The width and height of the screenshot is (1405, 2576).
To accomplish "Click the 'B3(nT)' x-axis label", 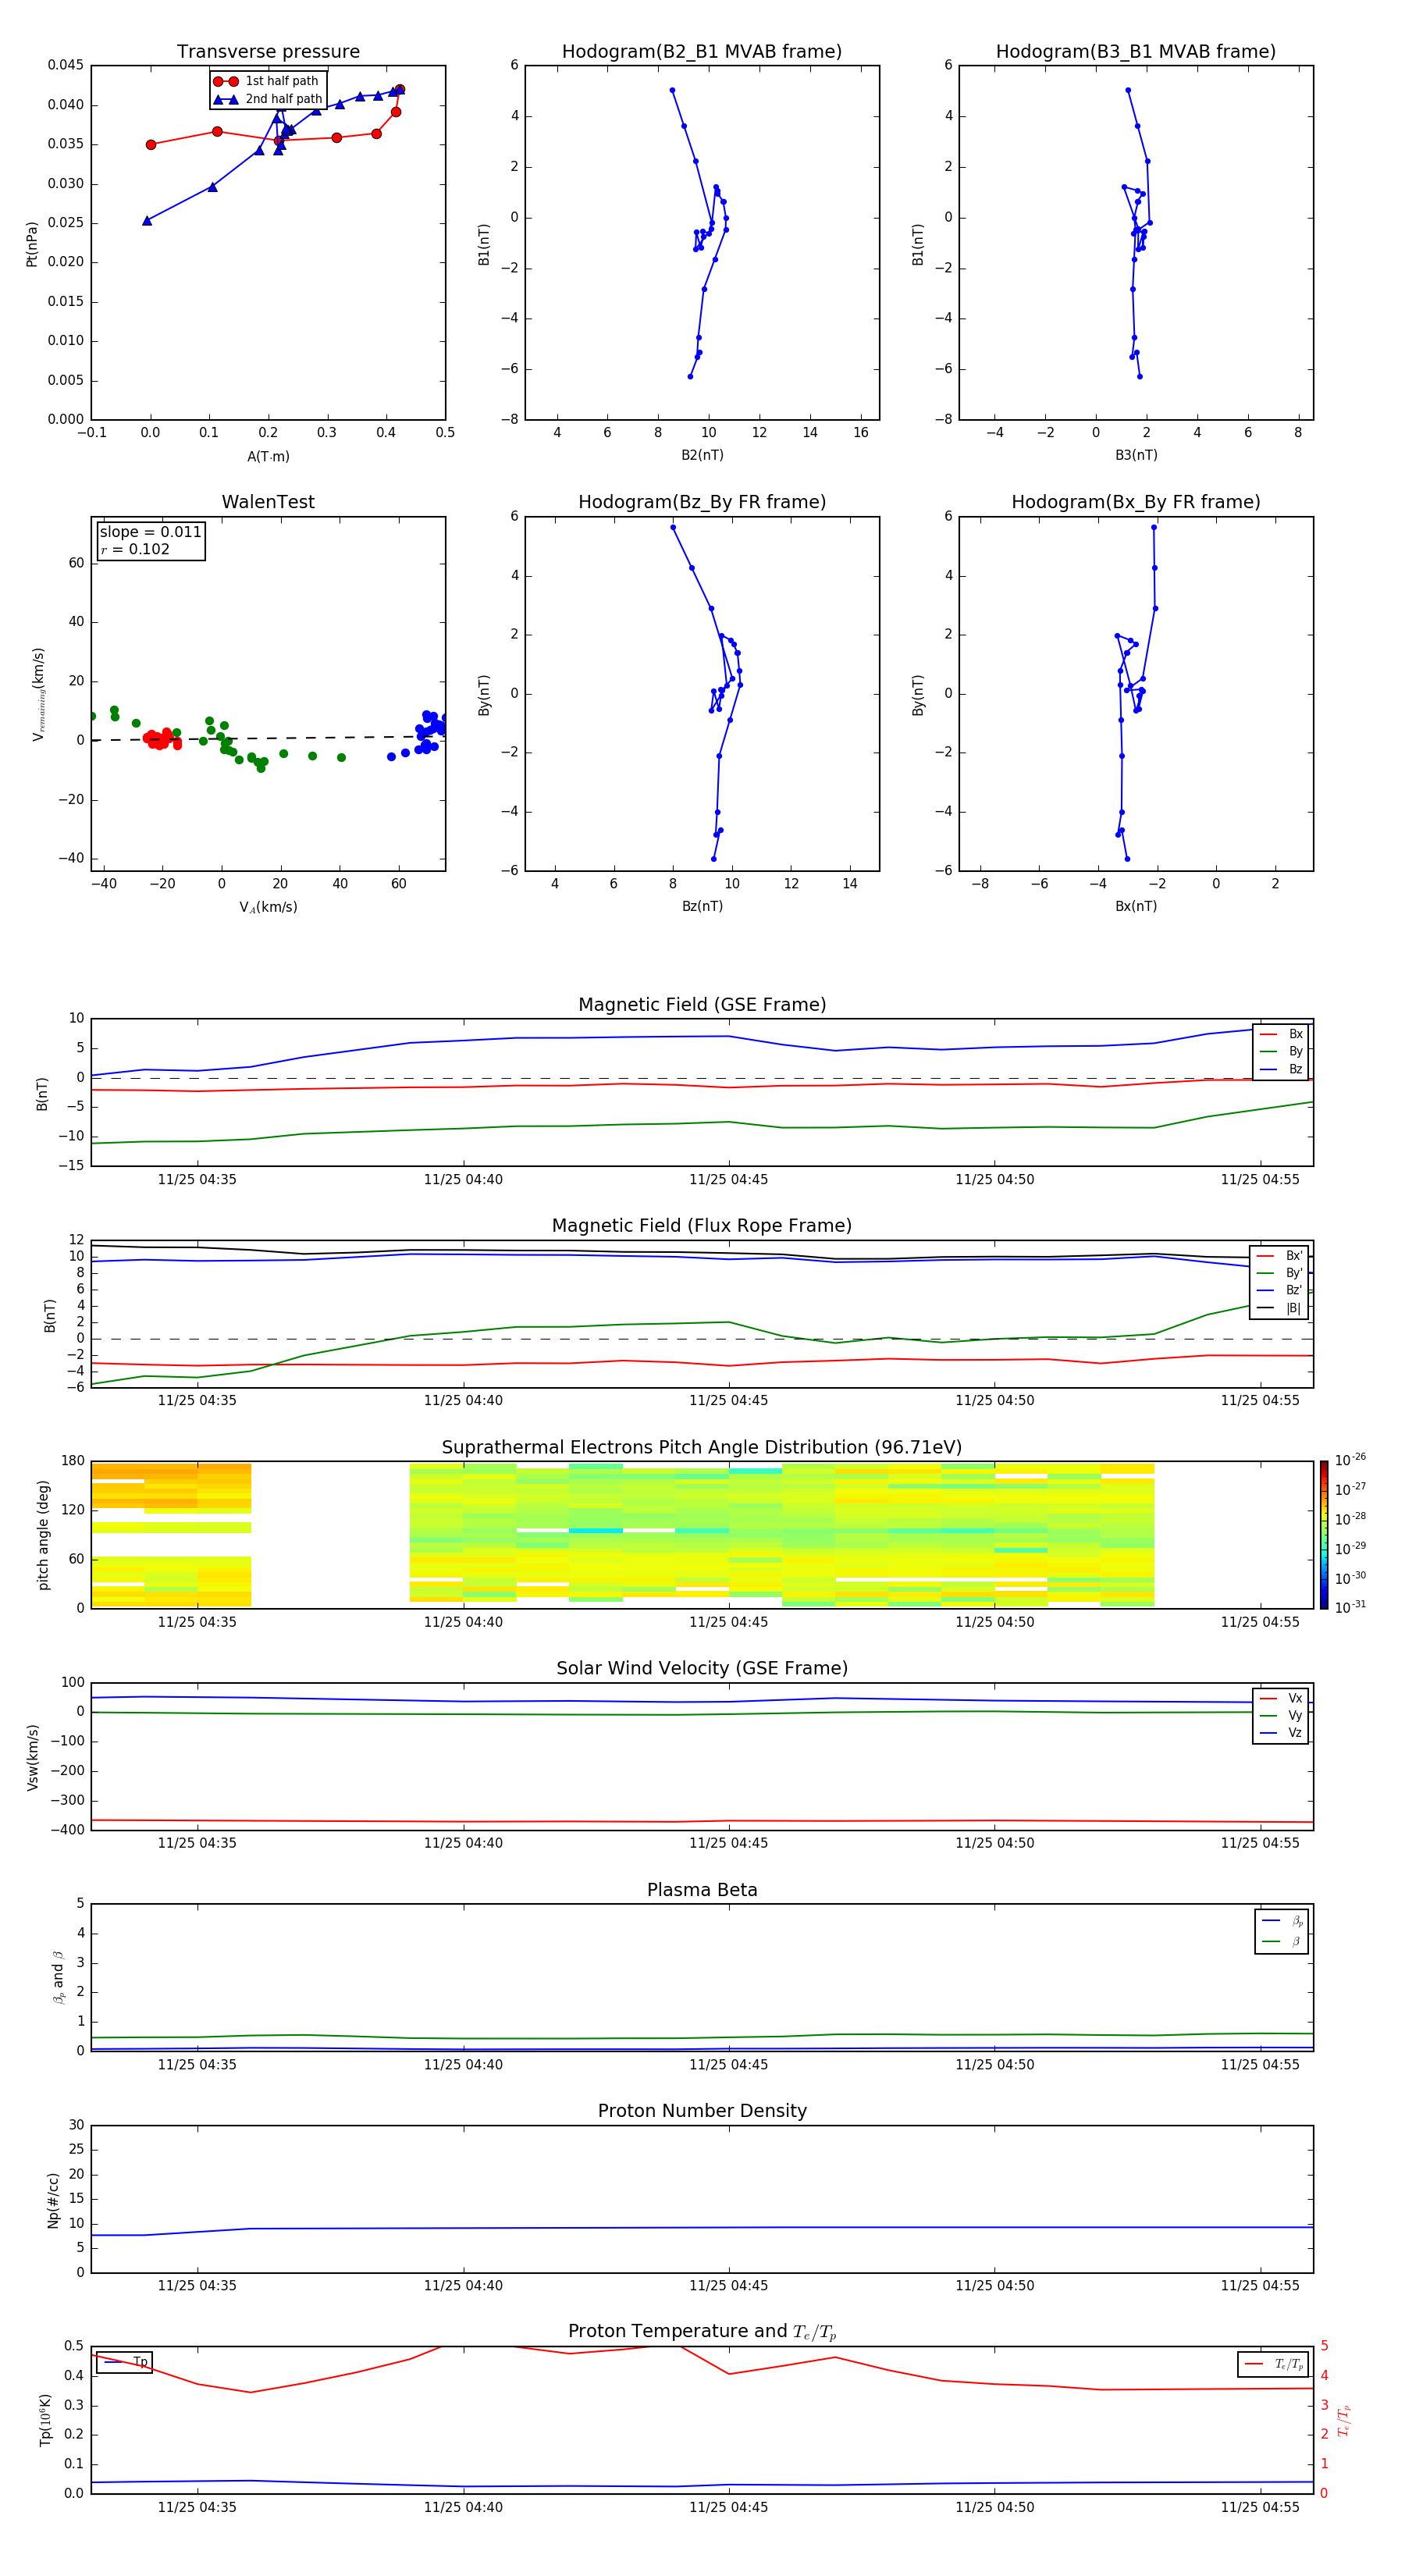I will tap(1136, 455).
